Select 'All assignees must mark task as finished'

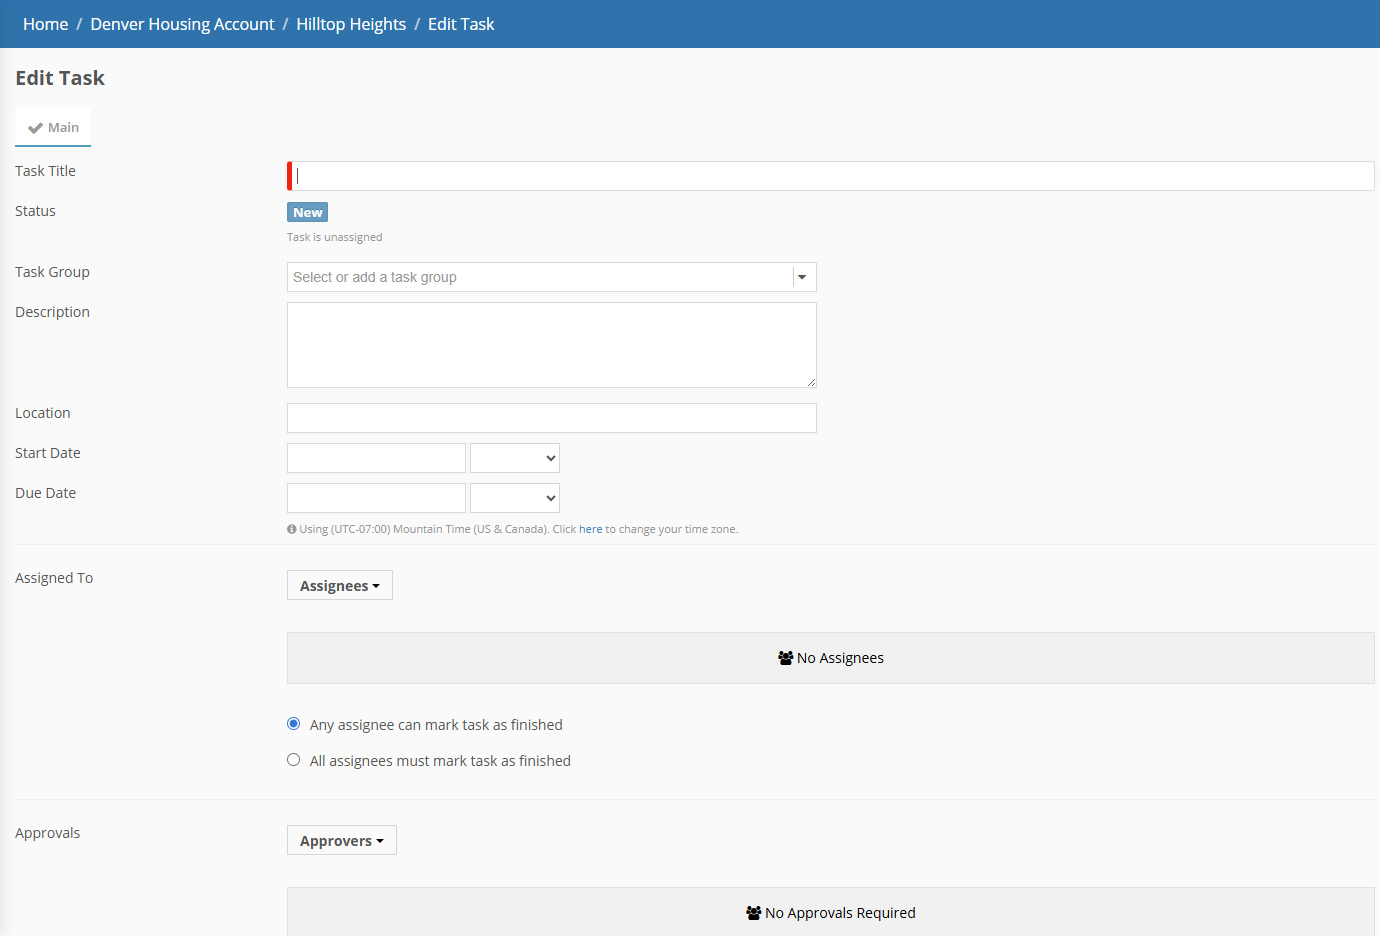point(294,760)
